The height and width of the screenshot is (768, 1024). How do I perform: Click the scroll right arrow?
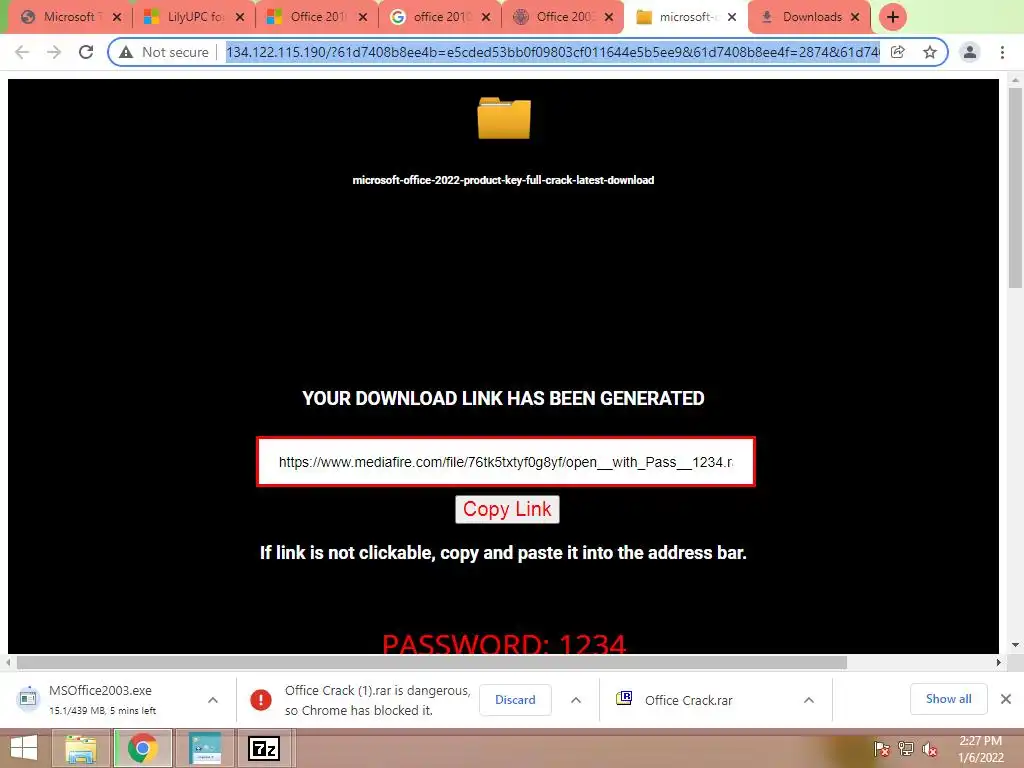pos(999,662)
